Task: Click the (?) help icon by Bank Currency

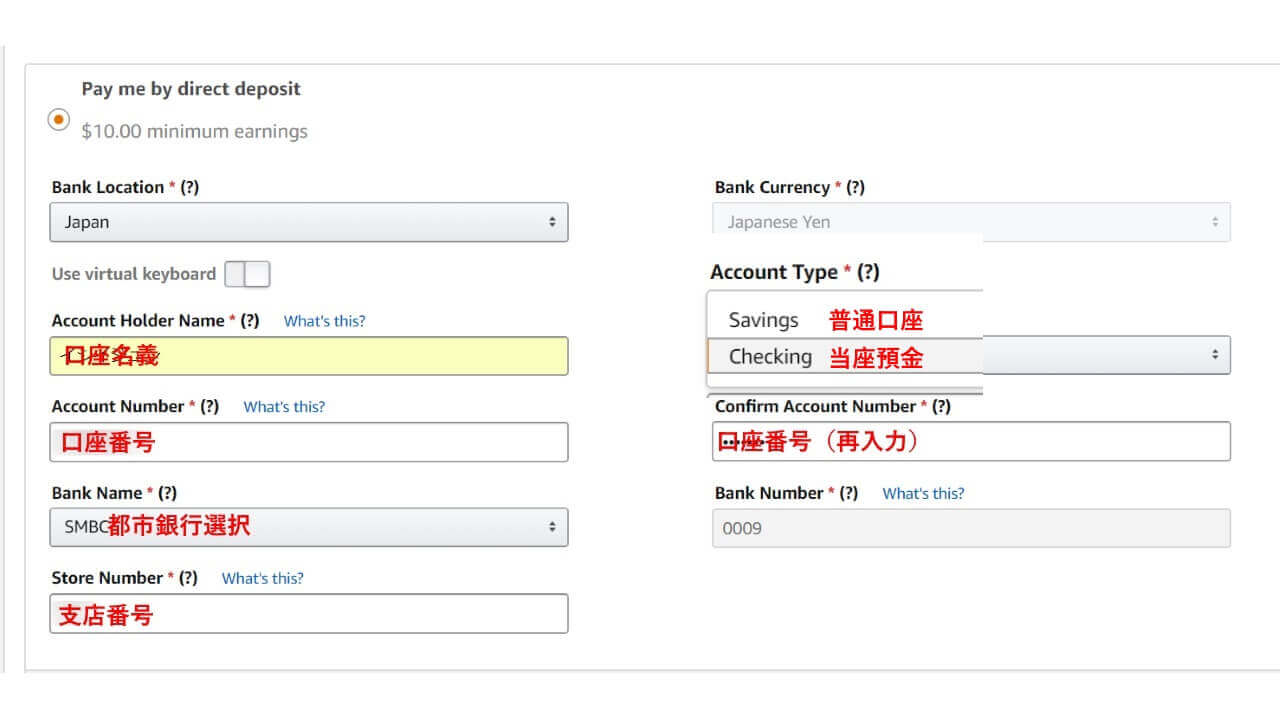Action: tap(855, 187)
